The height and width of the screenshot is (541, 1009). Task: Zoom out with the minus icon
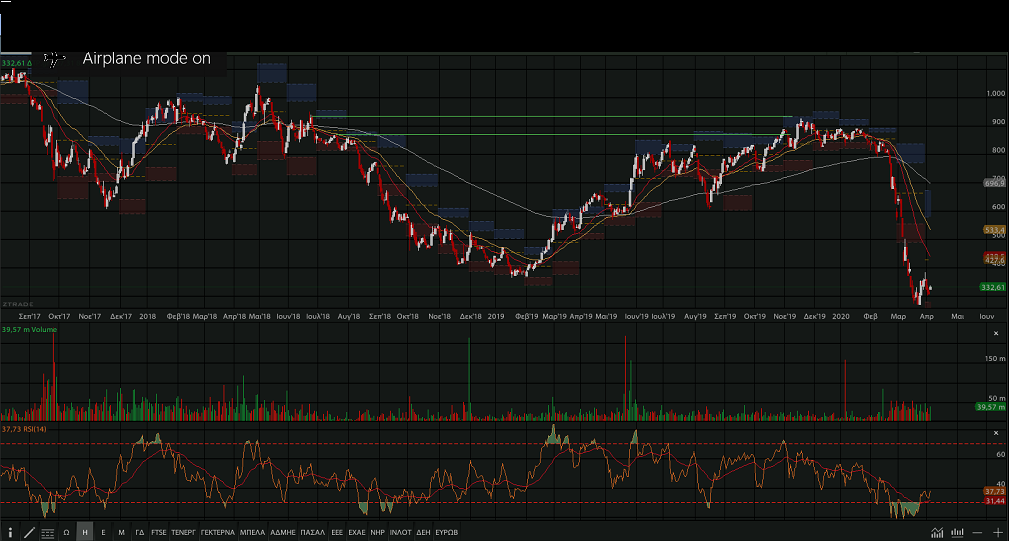[978, 532]
